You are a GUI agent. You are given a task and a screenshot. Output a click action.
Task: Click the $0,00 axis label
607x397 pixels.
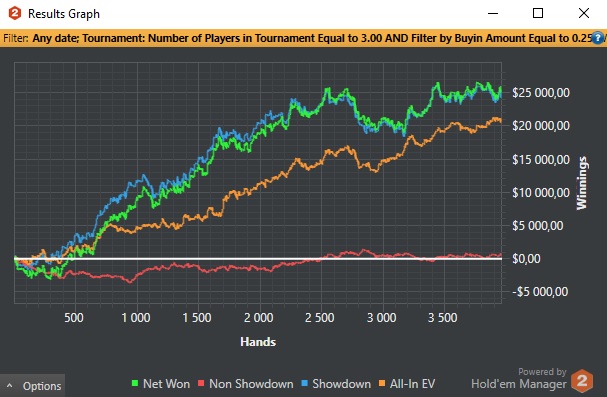tap(526, 259)
